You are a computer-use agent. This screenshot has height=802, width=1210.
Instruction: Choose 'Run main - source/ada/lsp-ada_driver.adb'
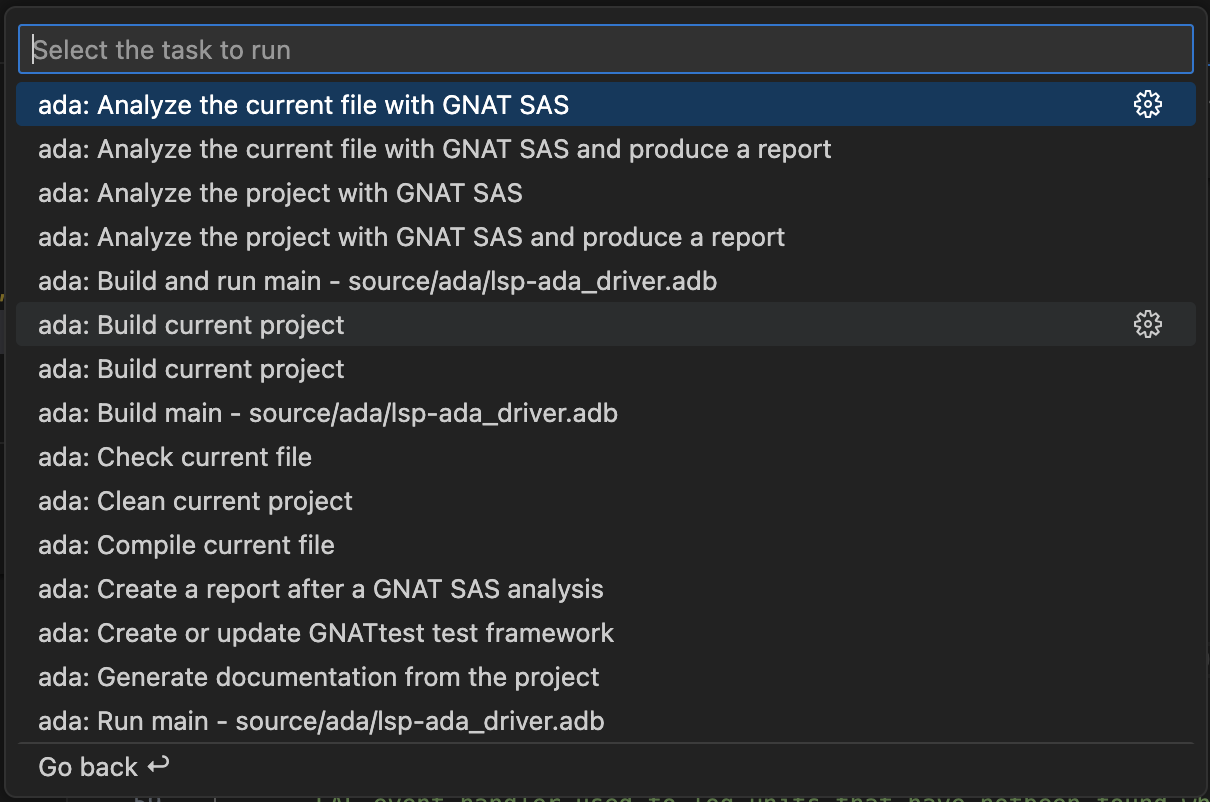[x=605, y=721]
